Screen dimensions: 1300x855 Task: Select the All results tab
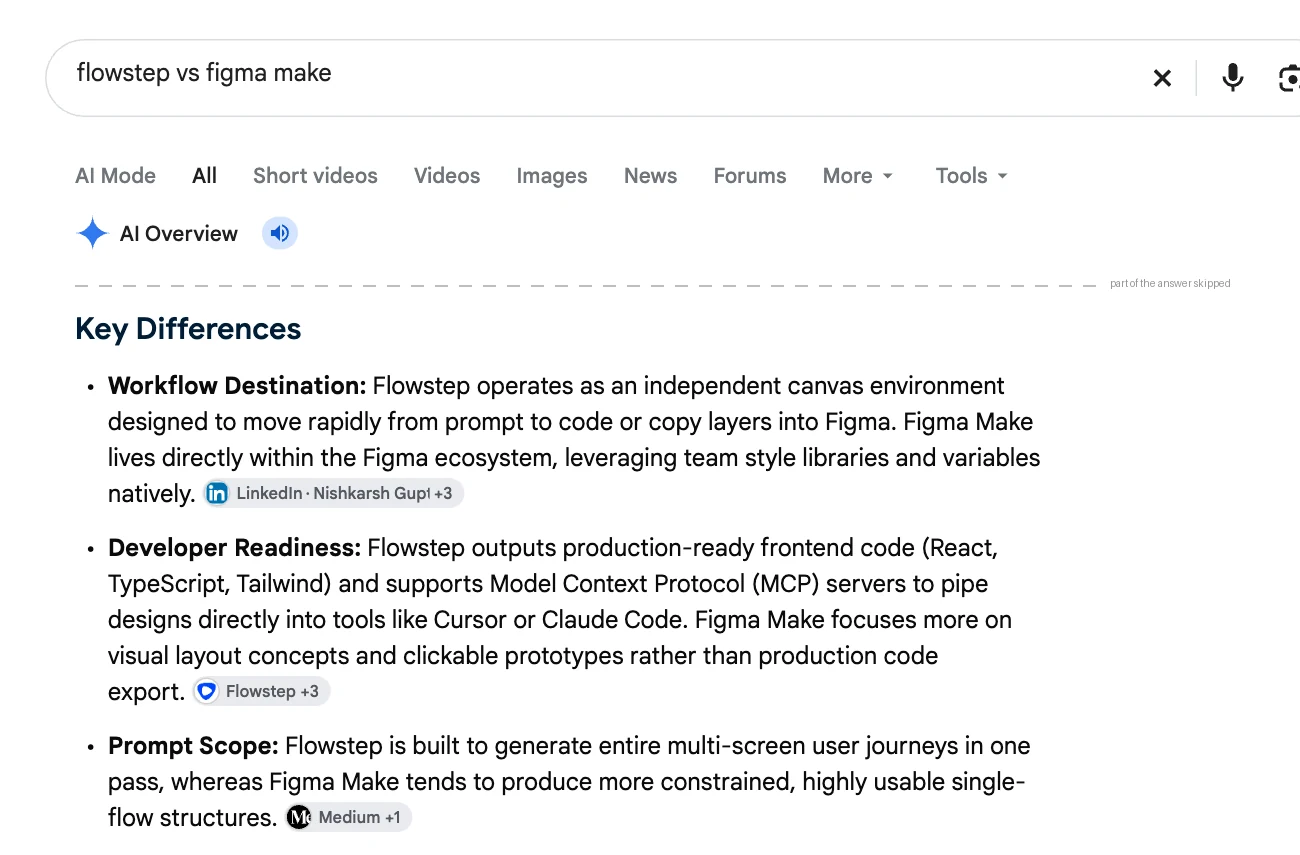pos(204,176)
